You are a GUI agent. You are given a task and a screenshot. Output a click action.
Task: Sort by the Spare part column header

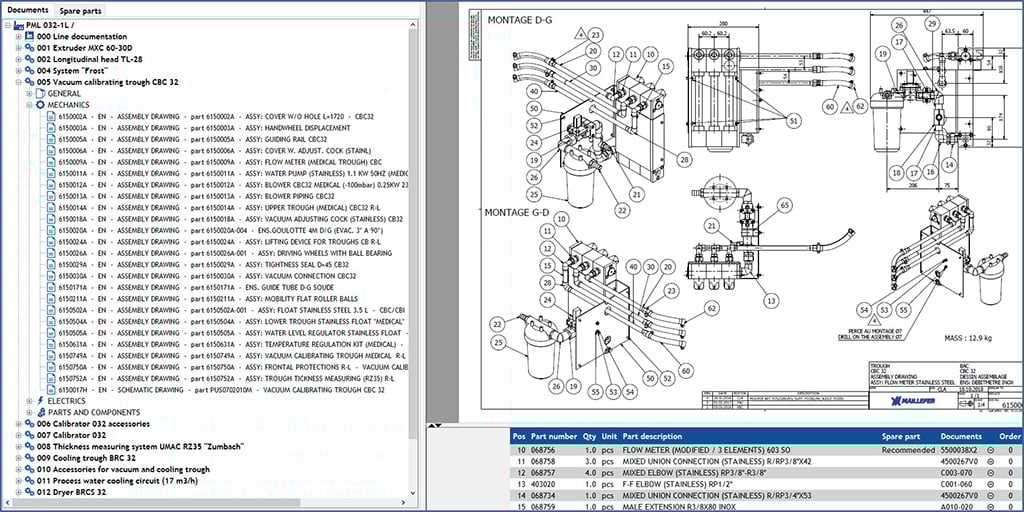(x=901, y=436)
